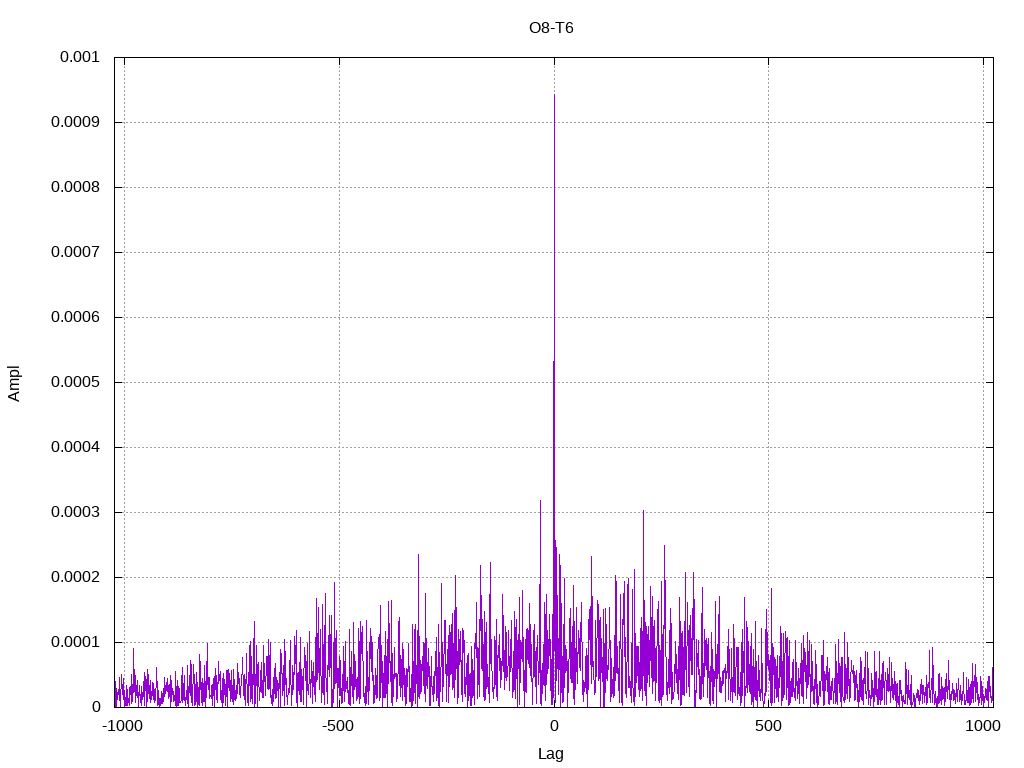Click the y-axis value 0.0006
The width and height of the screenshot is (1024, 768).
coord(75,317)
